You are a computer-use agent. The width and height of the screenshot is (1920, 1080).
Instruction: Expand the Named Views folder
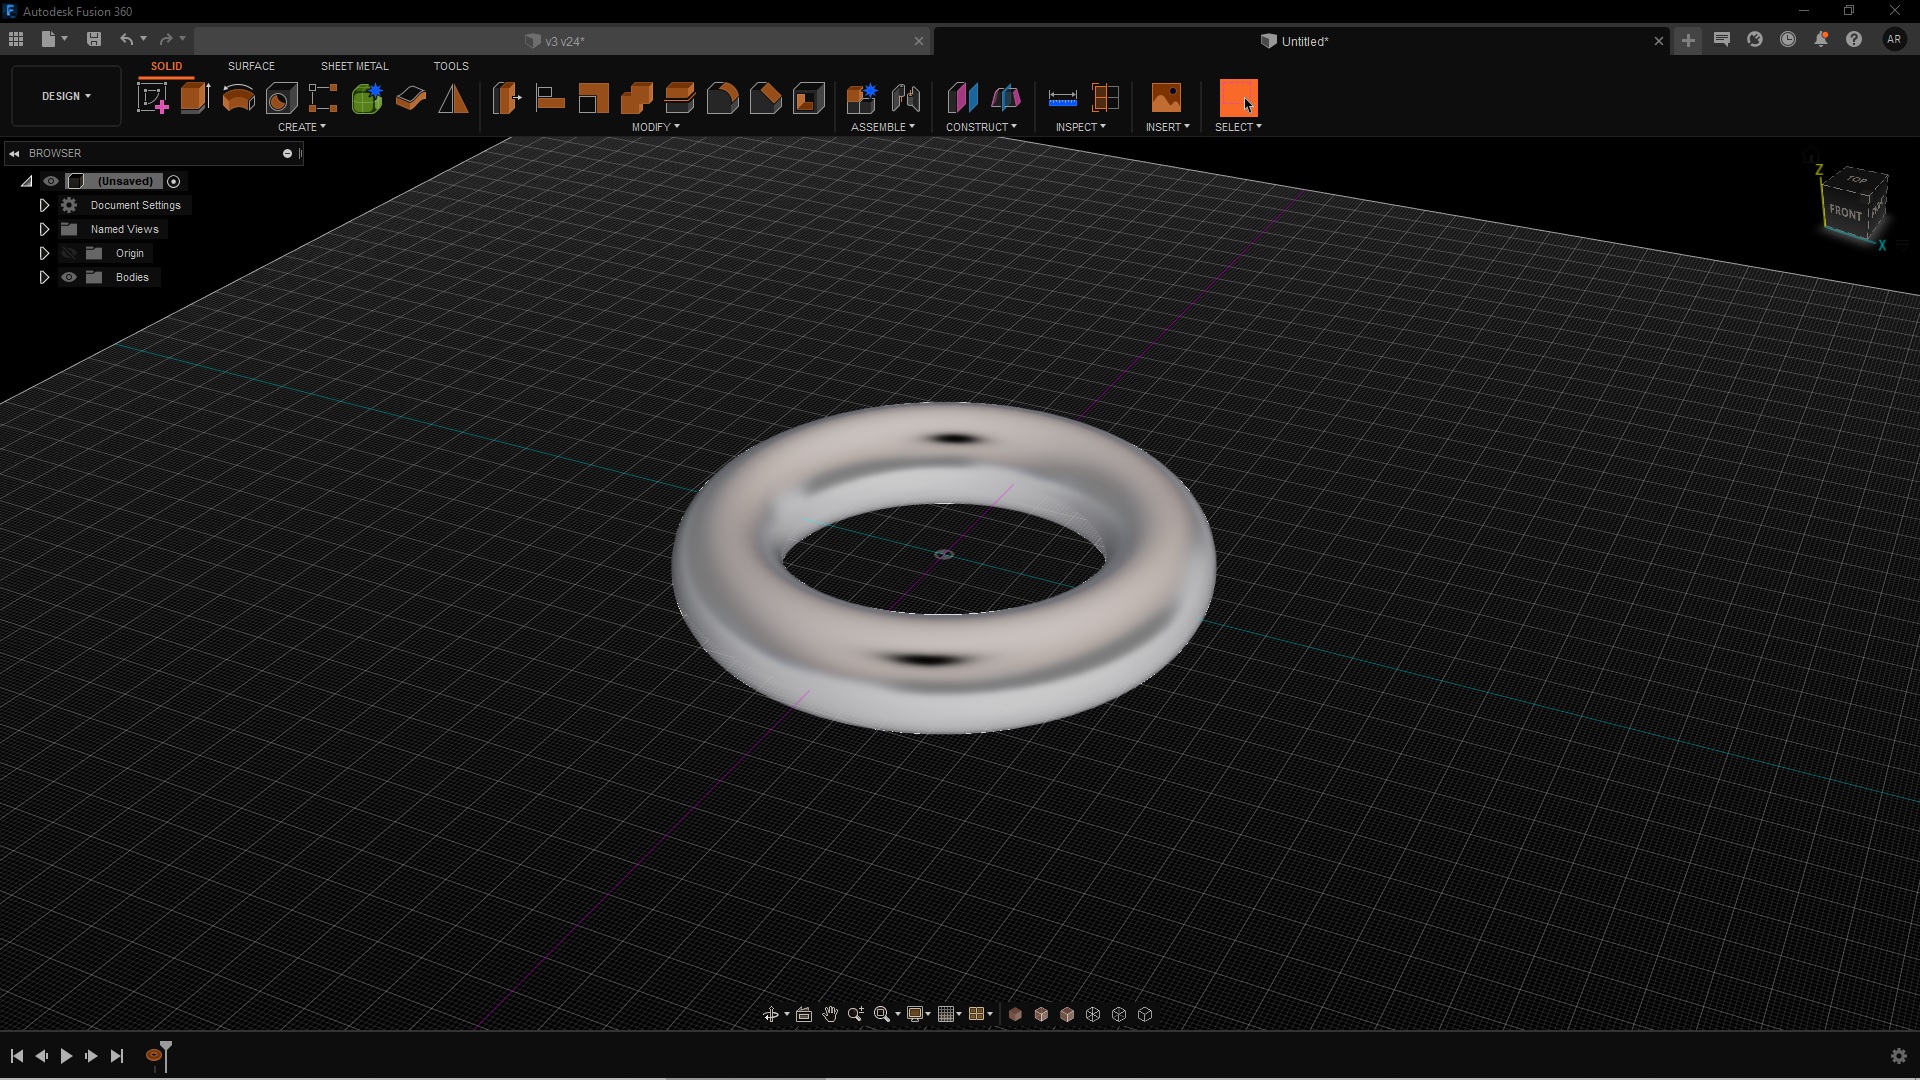(44, 229)
